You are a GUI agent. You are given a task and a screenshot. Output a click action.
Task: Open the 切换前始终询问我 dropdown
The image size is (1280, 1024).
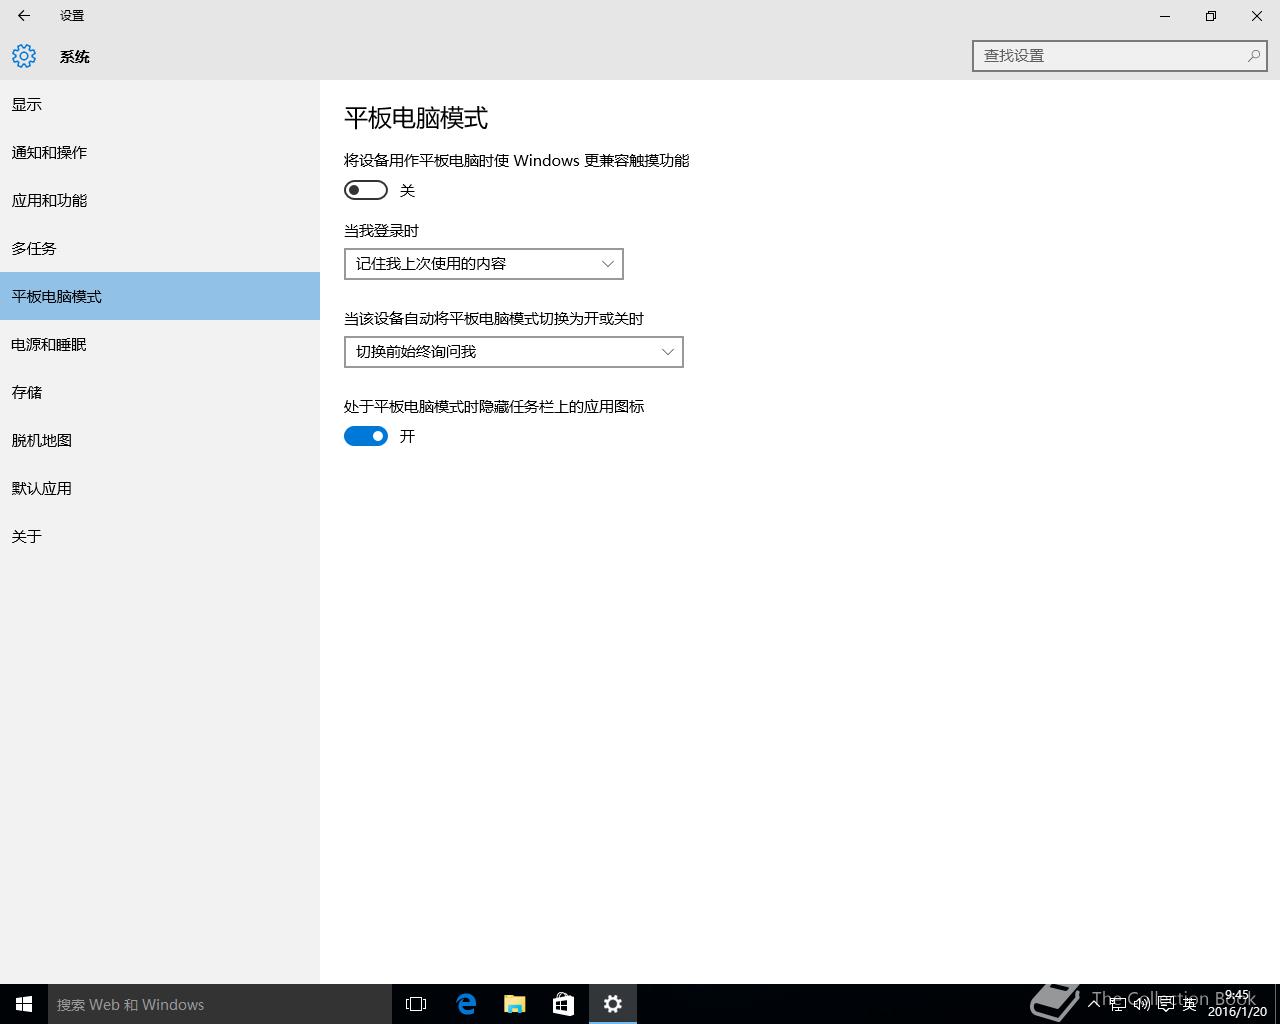point(514,352)
